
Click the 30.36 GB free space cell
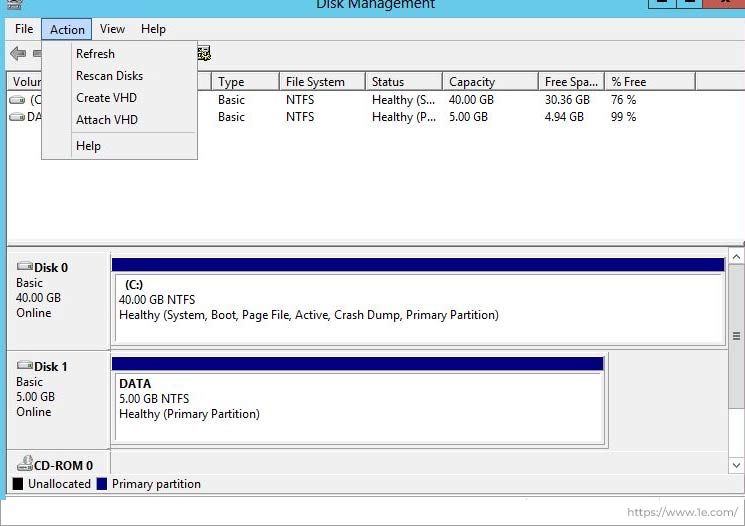567,100
